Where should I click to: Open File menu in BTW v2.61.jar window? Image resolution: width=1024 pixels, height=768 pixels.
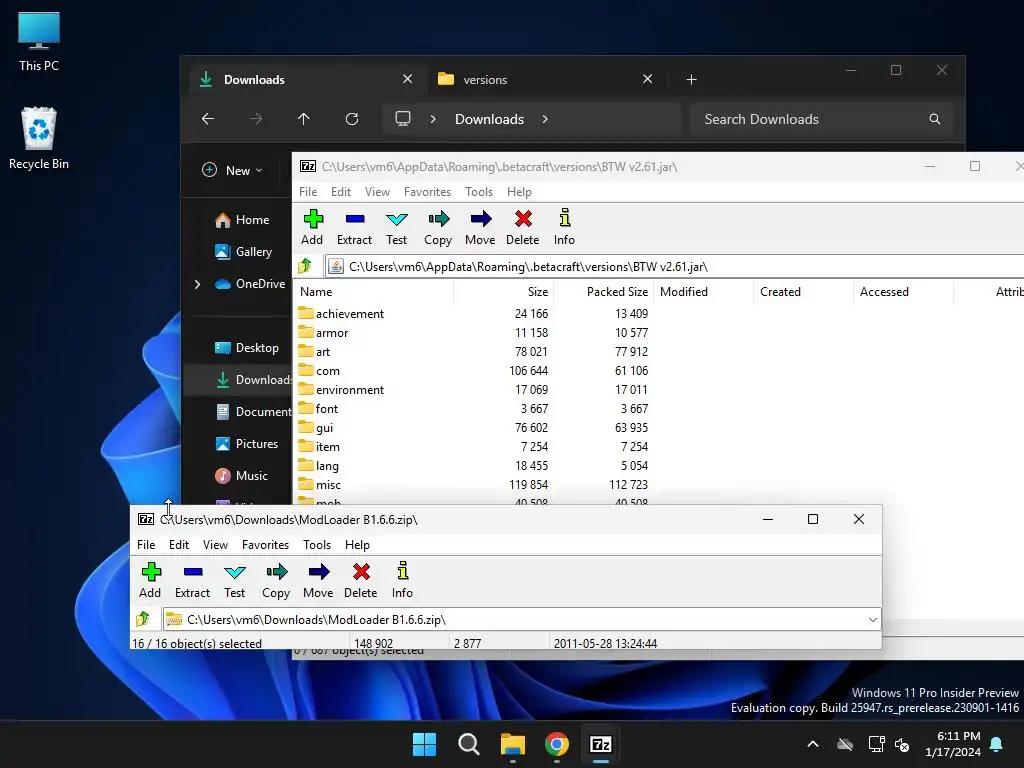[x=308, y=192]
